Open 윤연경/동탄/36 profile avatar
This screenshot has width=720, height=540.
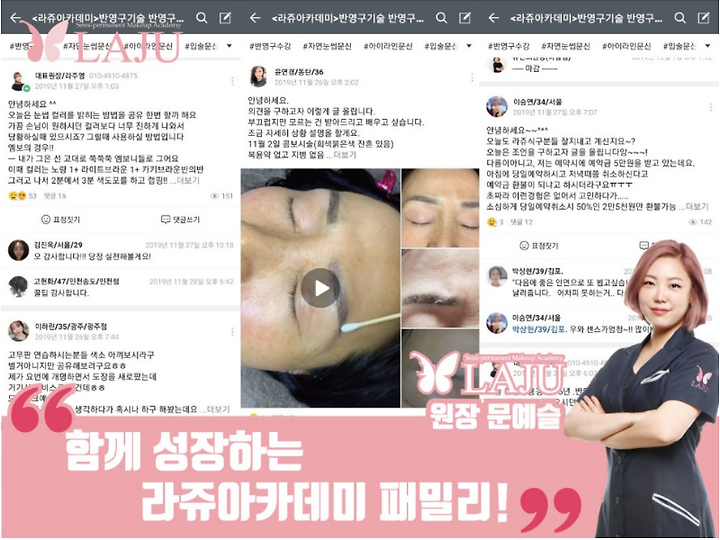[x=259, y=77]
